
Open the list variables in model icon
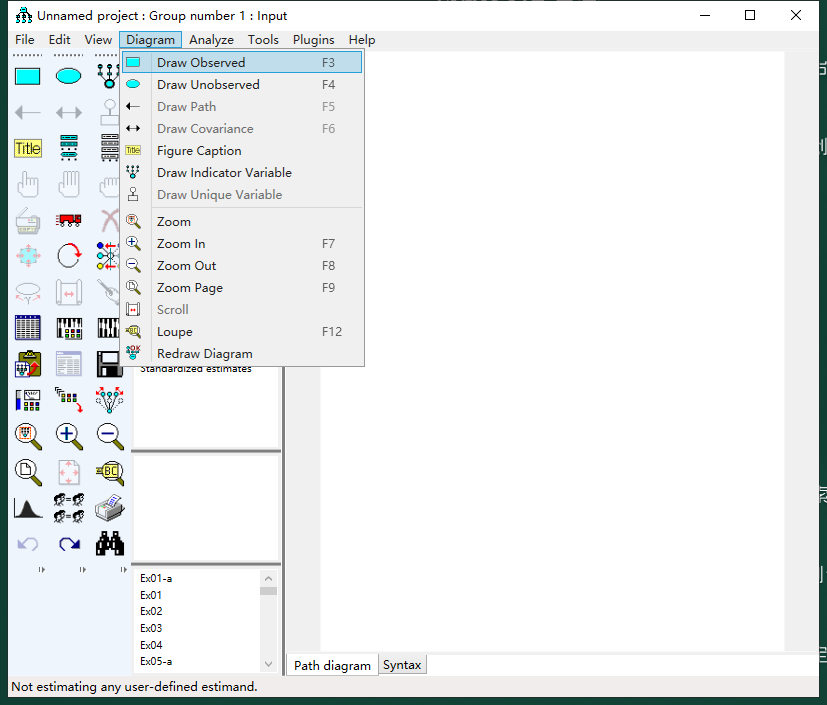pyautogui.click(x=69, y=148)
